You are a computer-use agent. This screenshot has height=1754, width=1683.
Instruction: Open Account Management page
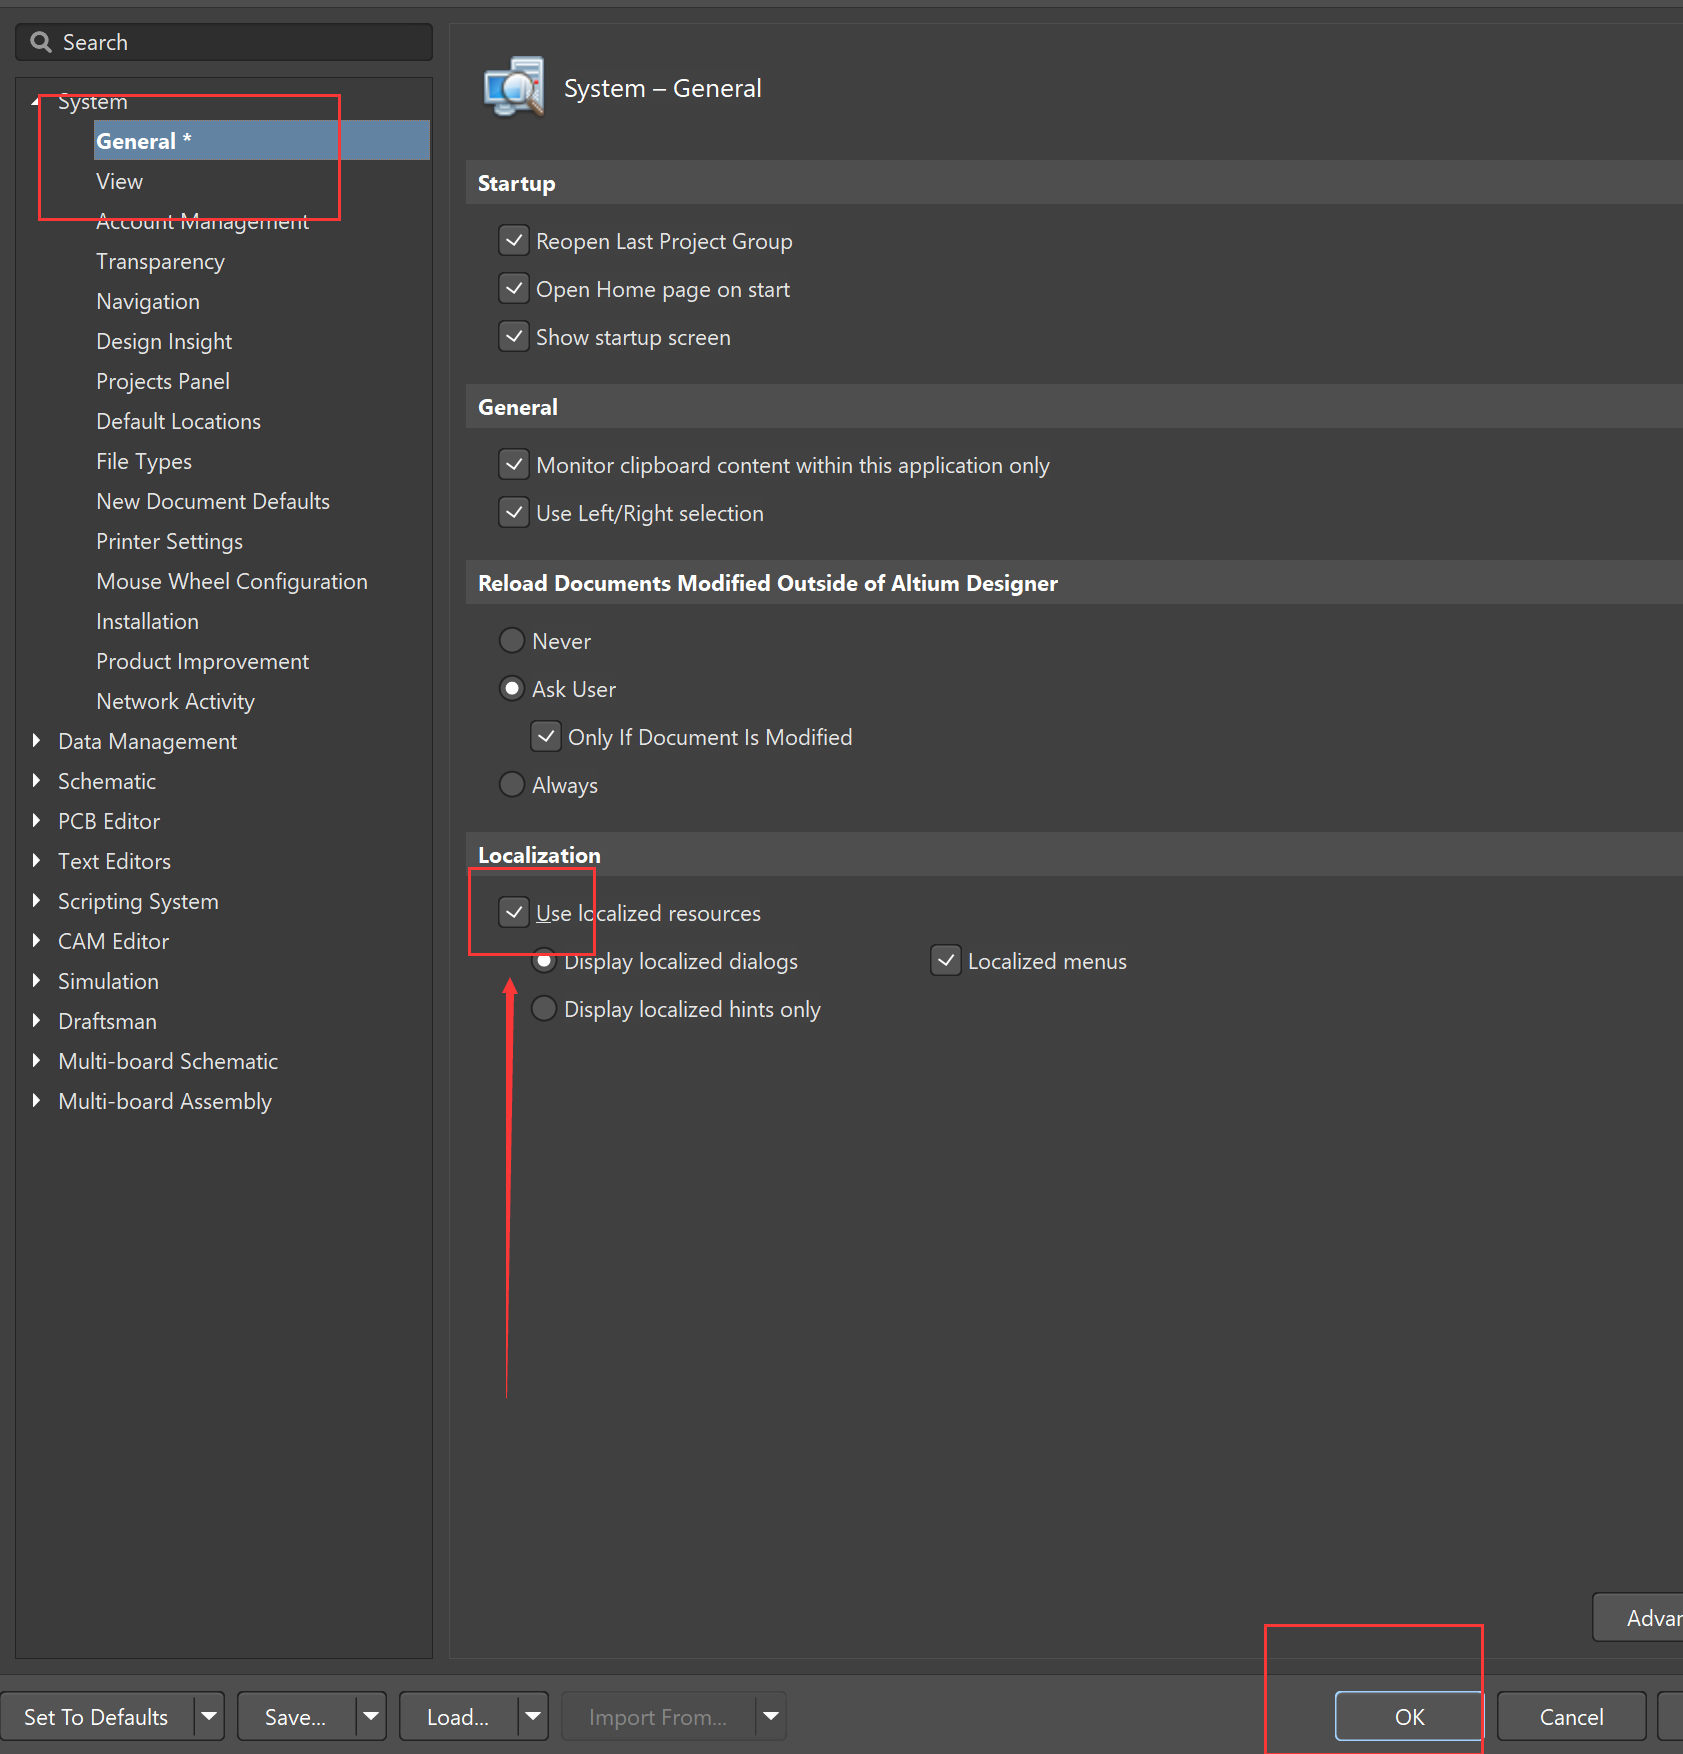coord(202,221)
